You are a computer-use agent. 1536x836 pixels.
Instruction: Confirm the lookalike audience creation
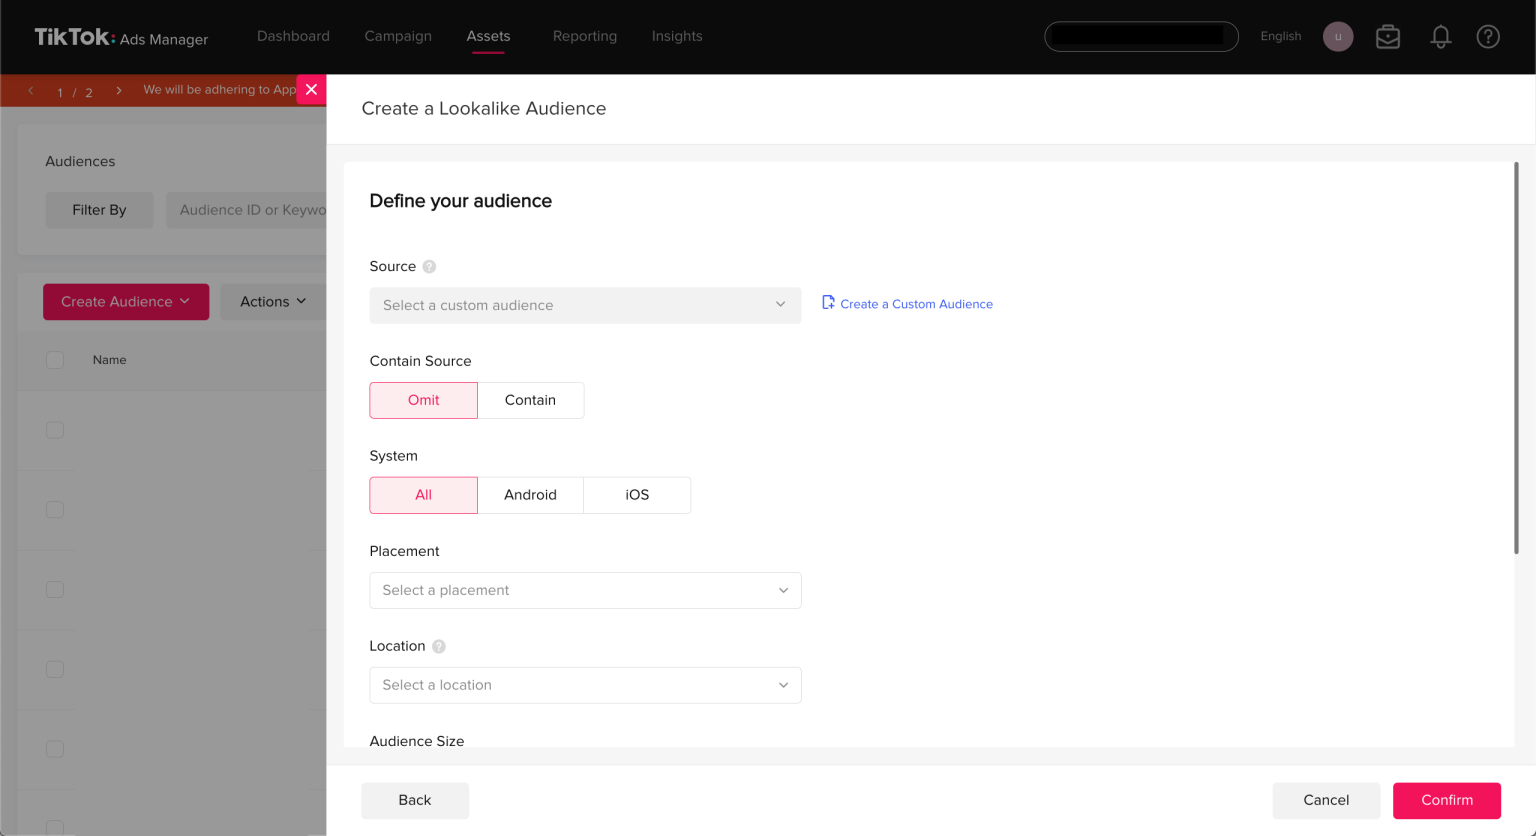point(1446,800)
